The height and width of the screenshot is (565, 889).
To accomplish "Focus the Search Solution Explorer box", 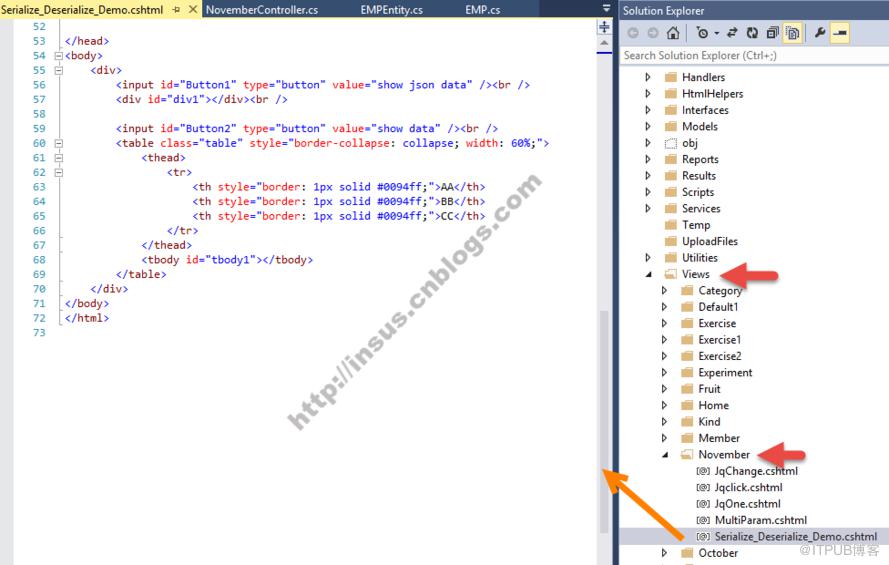I will pyautogui.click(x=754, y=55).
